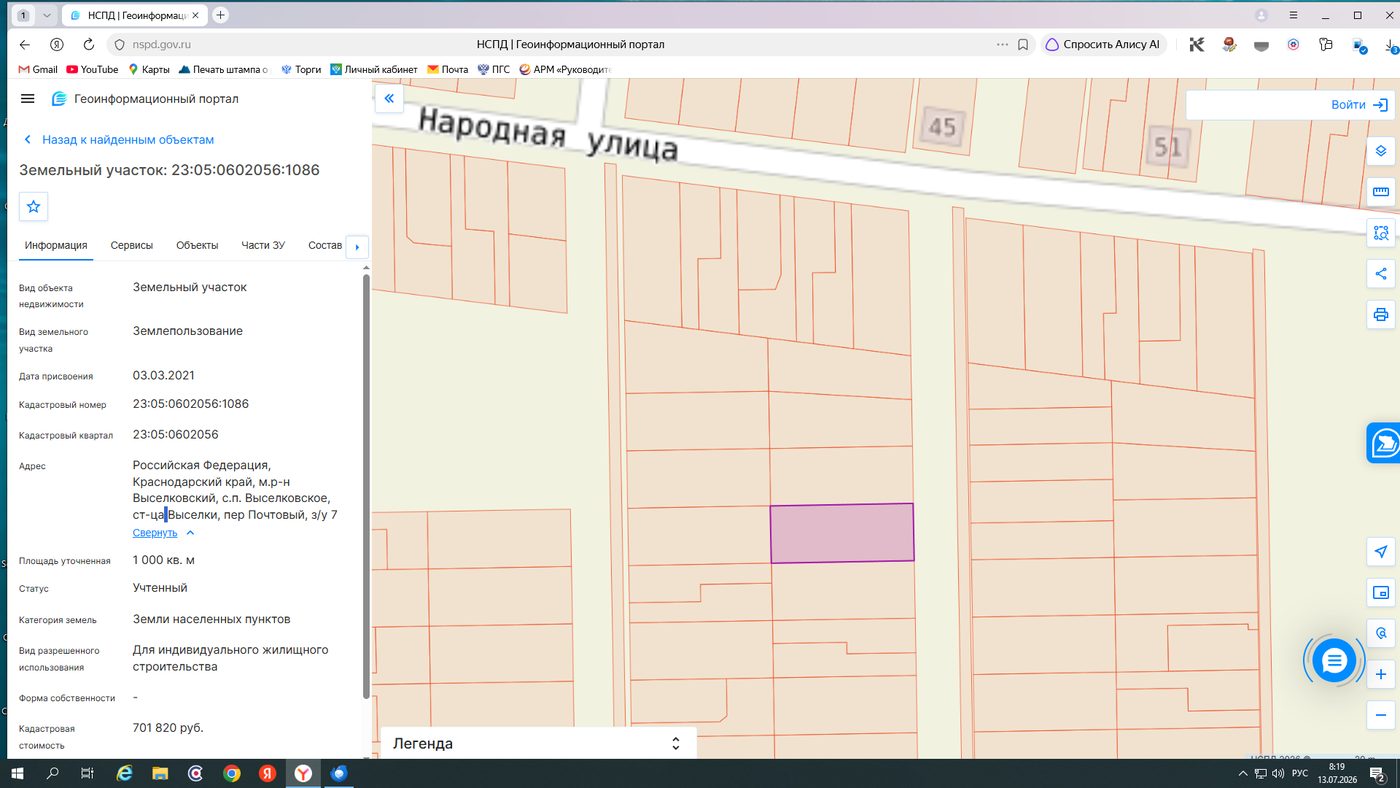Image resolution: width=1400 pixels, height=788 pixels.
Task: Select the НСПД browser tab
Action: click(x=136, y=15)
